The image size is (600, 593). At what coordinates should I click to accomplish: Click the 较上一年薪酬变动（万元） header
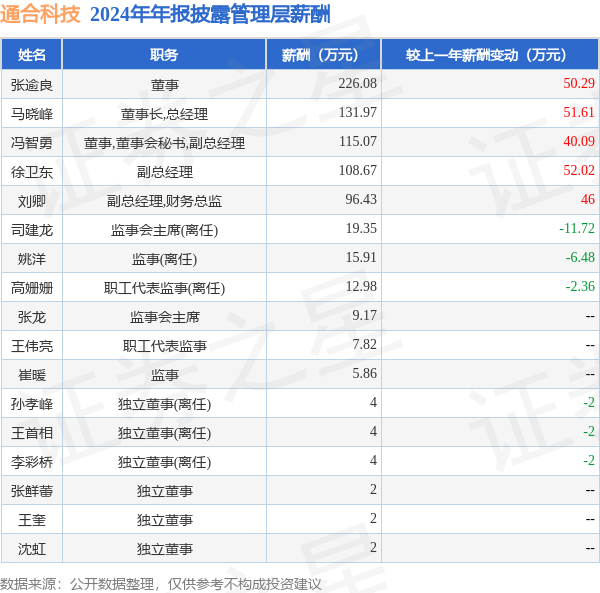(x=489, y=55)
